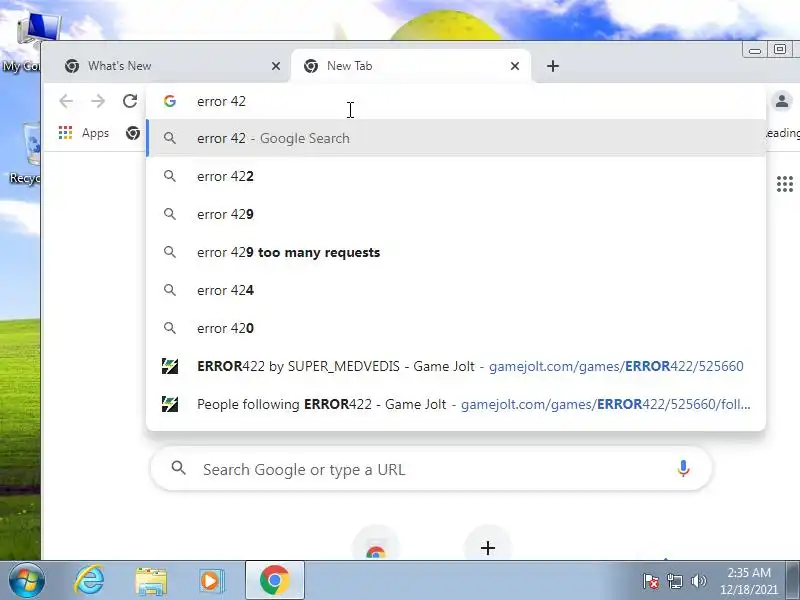Click the Chrome taskbar button
This screenshot has height=600, width=800.
(x=274, y=581)
